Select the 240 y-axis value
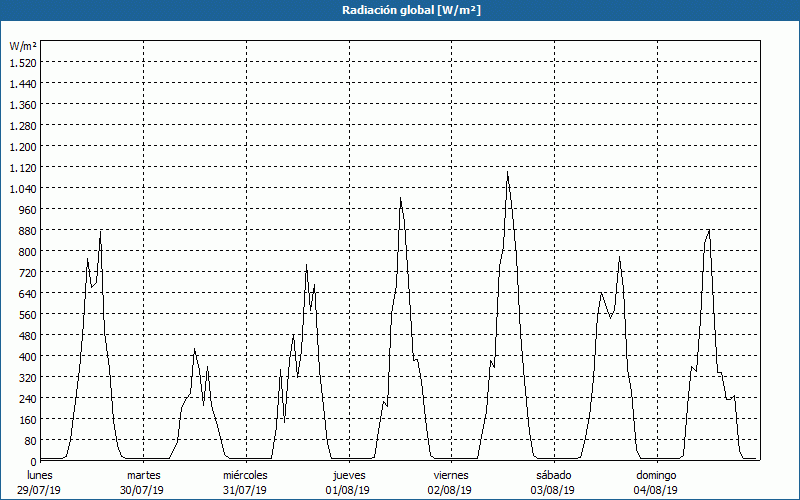 [28, 398]
